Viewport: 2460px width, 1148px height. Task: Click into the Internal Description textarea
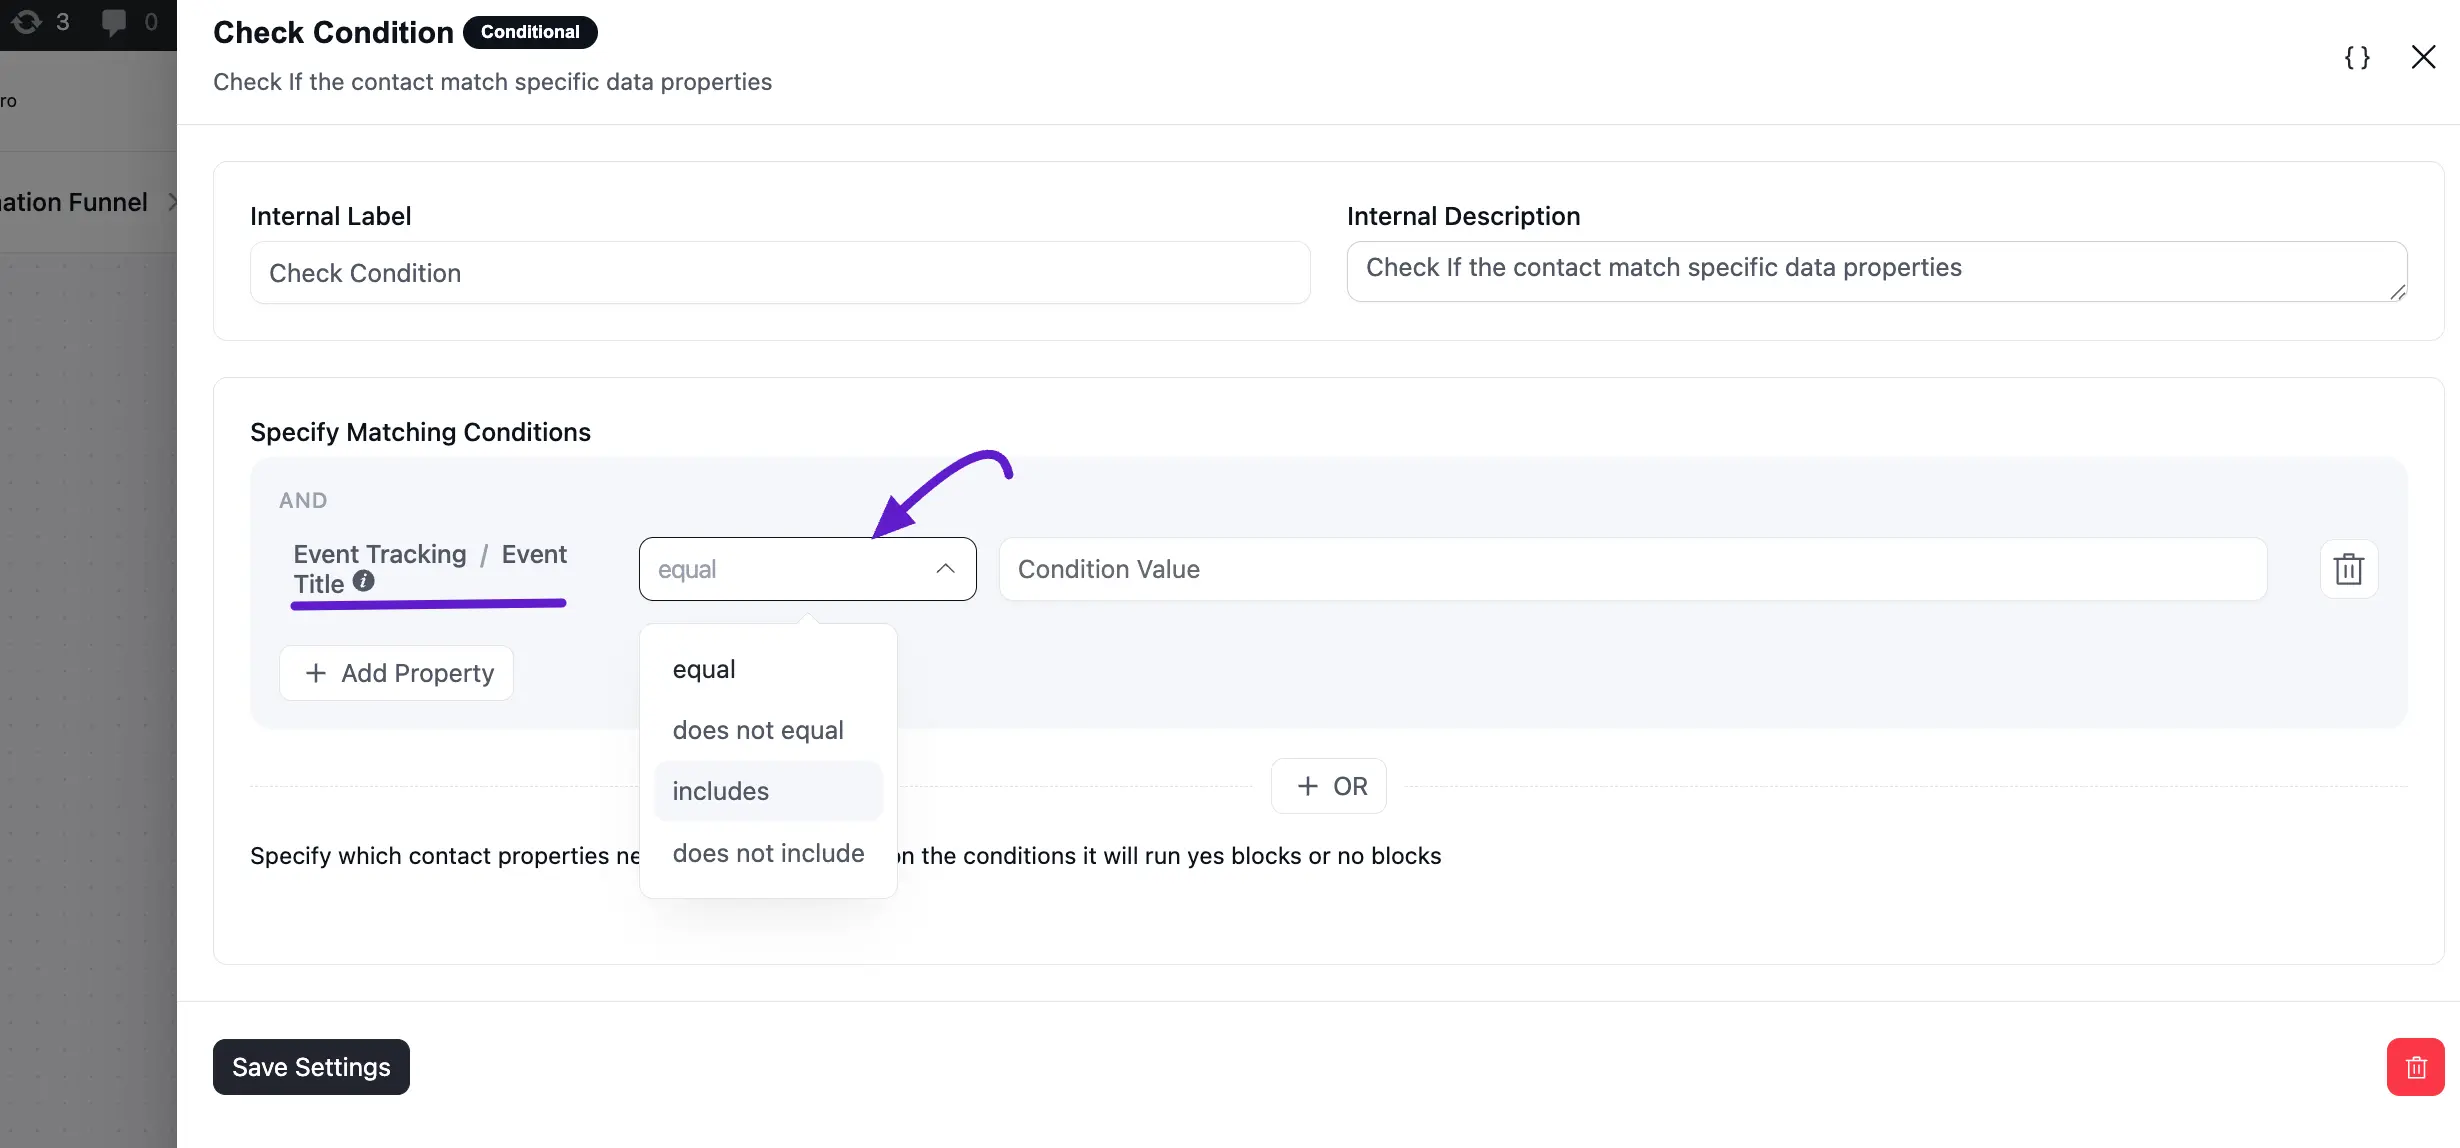click(1877, 271)
